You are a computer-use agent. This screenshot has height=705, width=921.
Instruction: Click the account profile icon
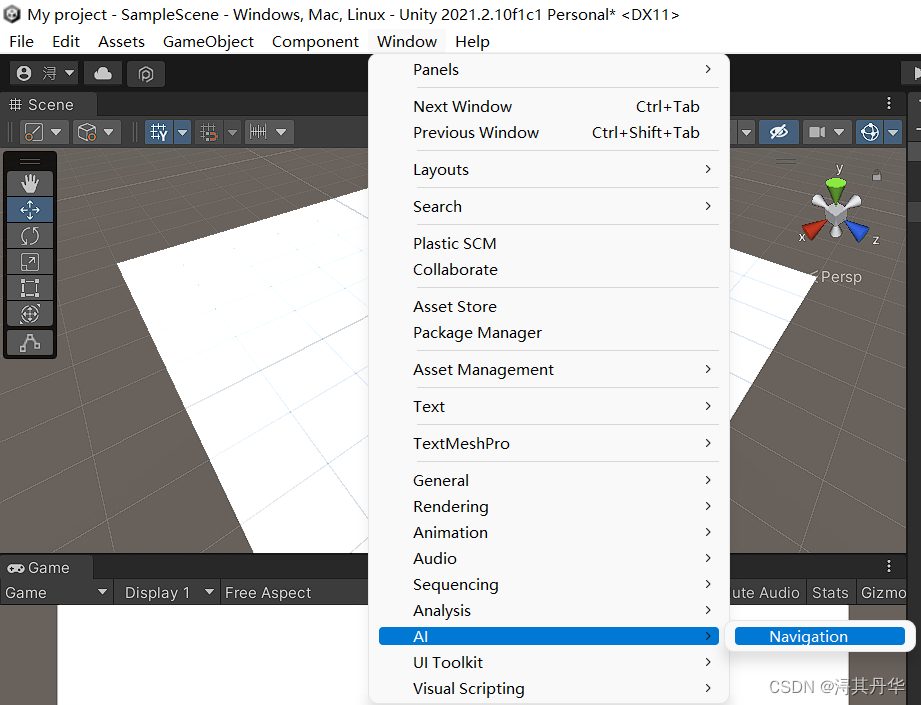pos(24,73)
